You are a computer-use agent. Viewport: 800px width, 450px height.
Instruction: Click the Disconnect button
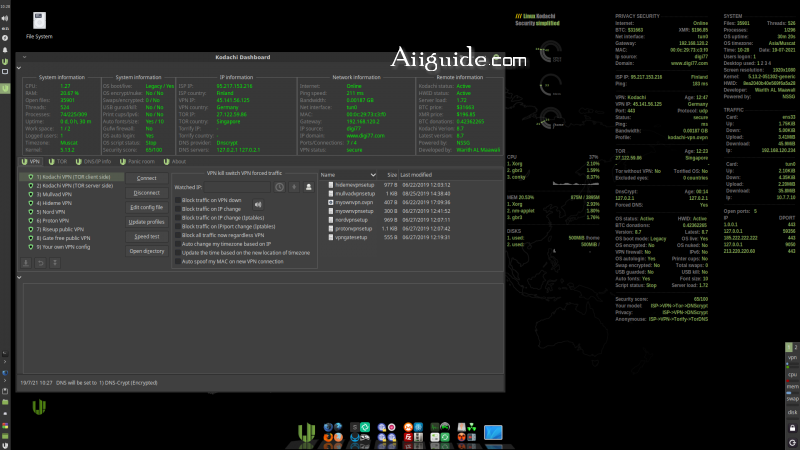(146, 193)
